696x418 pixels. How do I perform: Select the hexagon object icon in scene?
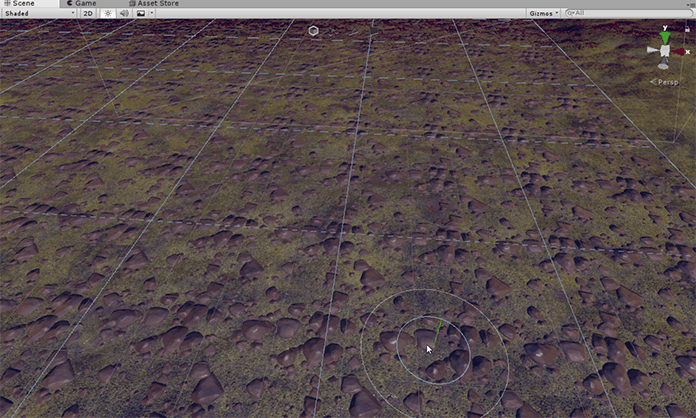tap(314, 31)
